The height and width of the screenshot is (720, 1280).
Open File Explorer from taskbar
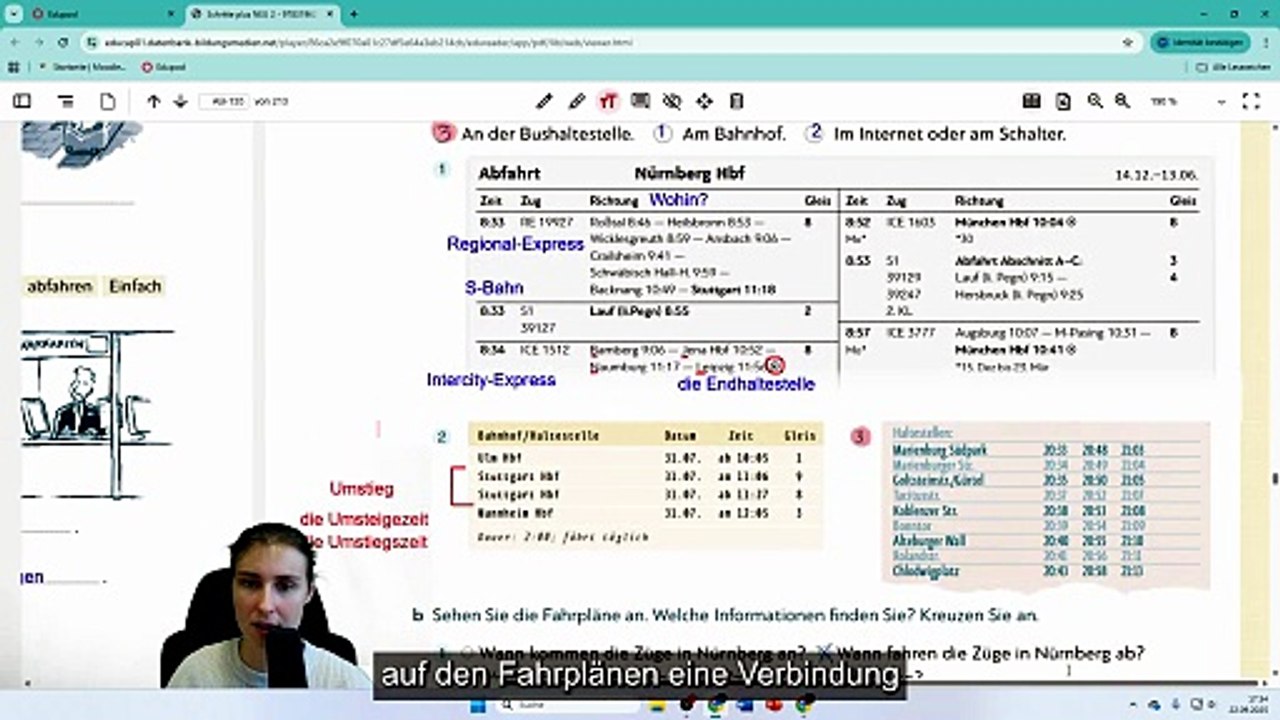657,706
